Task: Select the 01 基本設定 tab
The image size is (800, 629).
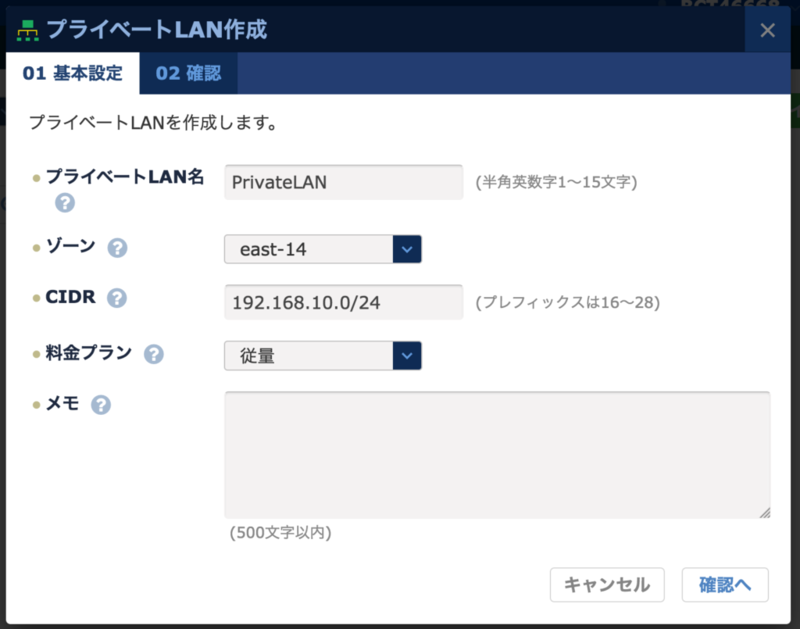Action: (72, 73)
